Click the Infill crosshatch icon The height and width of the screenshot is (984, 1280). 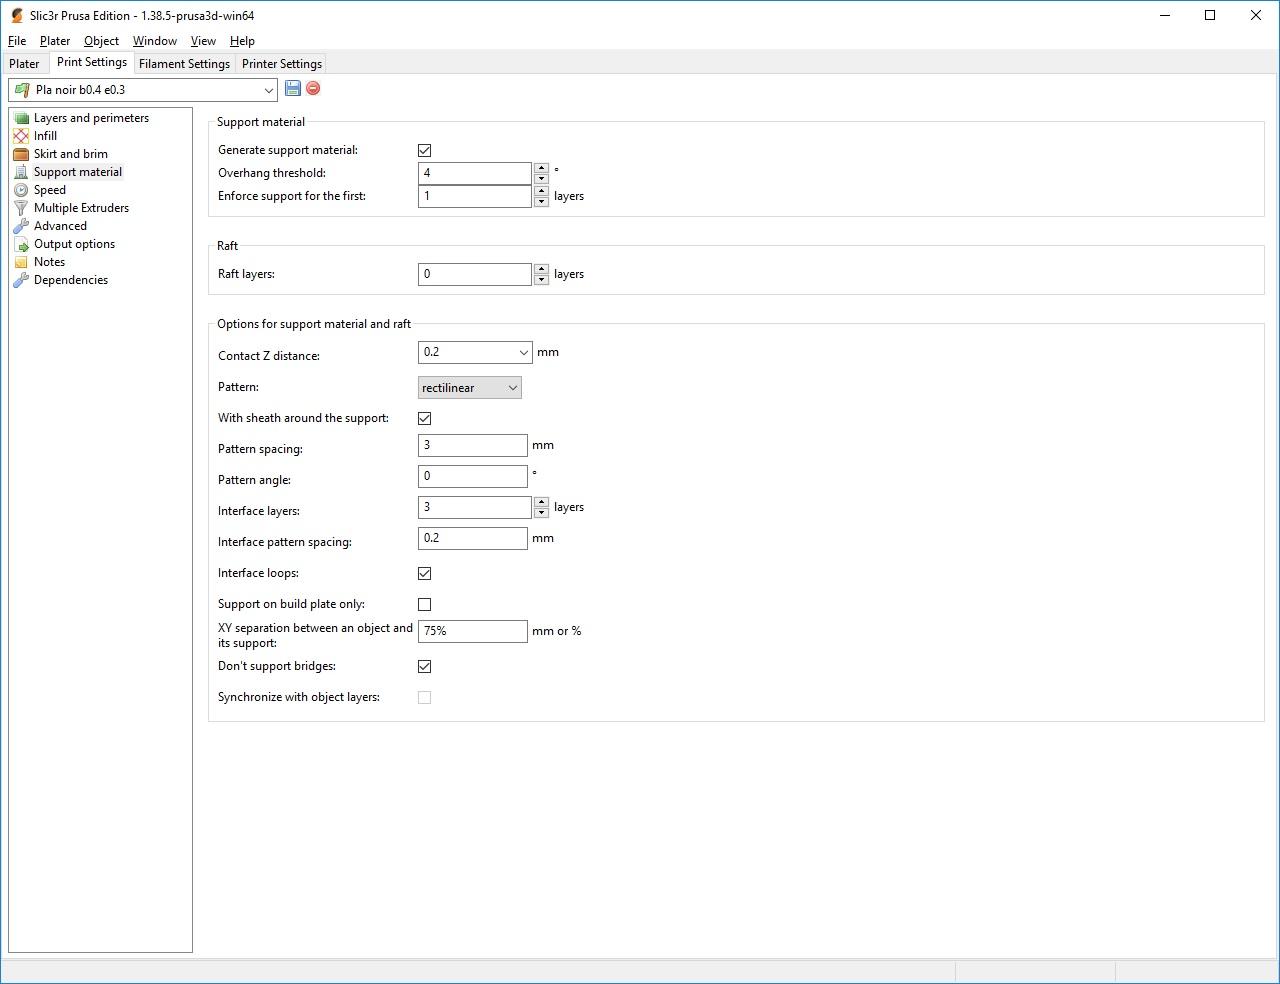point(21,136)
